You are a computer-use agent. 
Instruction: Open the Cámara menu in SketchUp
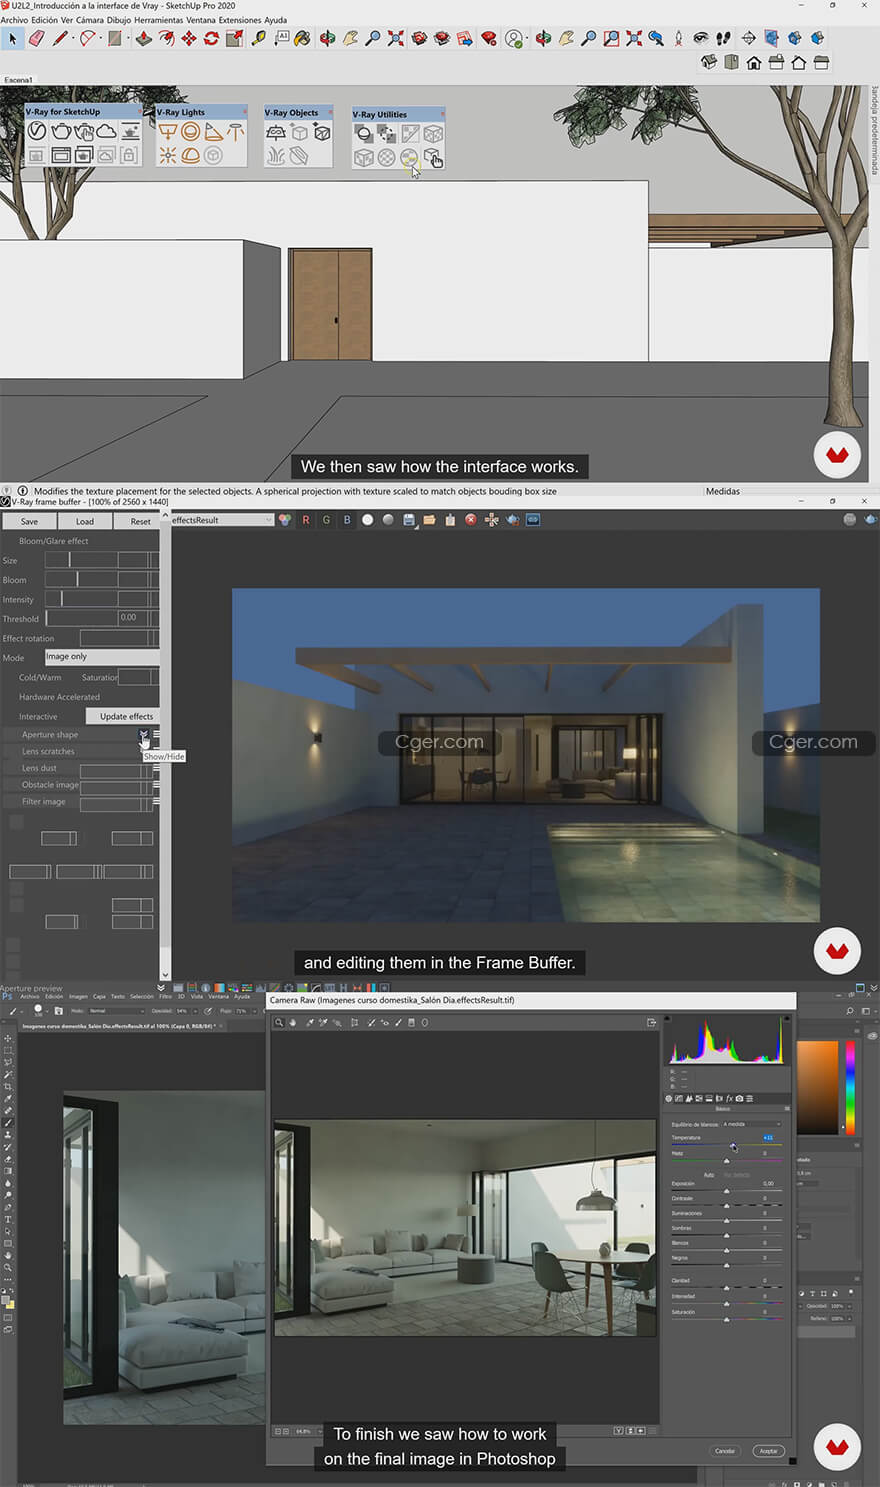coord(89,20)
